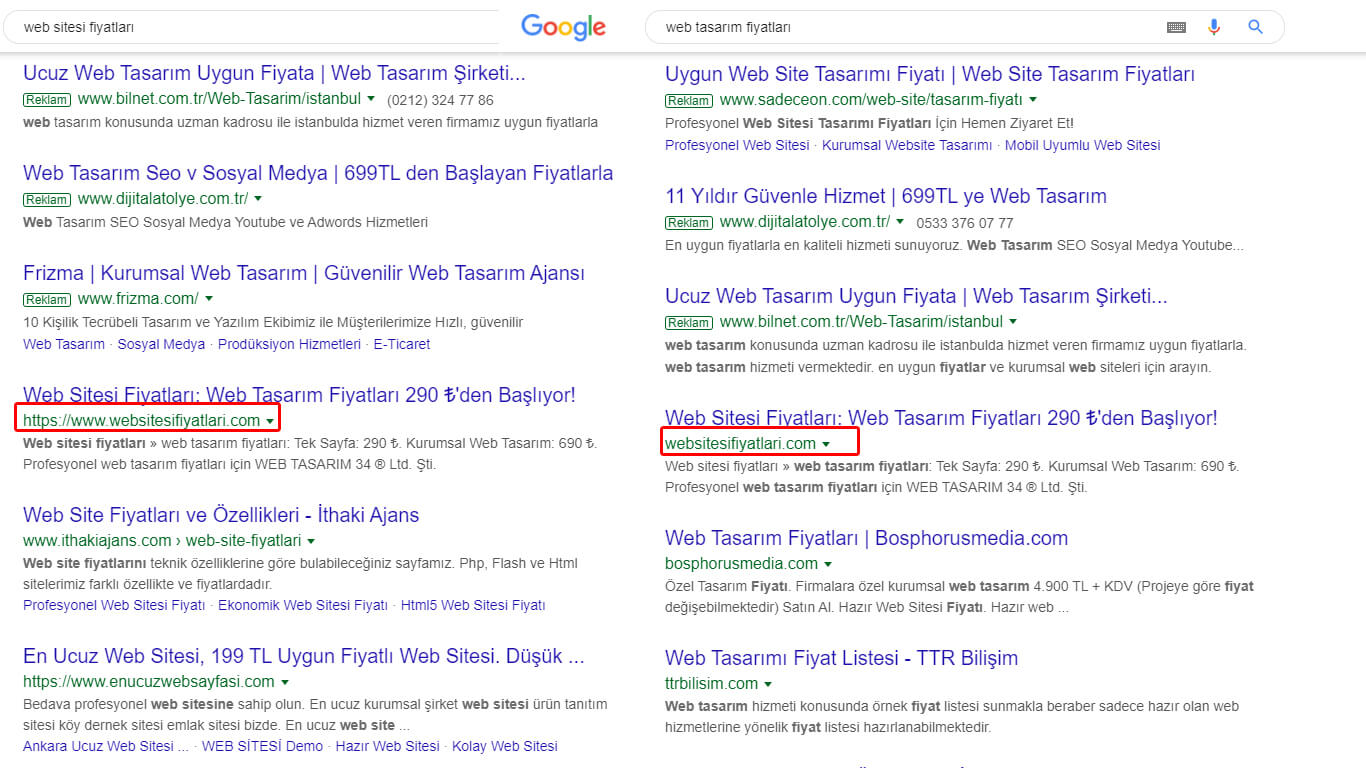Open 'Mobil Uyumlu Web Sitesi' sitelink
1366x768 pixels.
[x=1083, y=145]
